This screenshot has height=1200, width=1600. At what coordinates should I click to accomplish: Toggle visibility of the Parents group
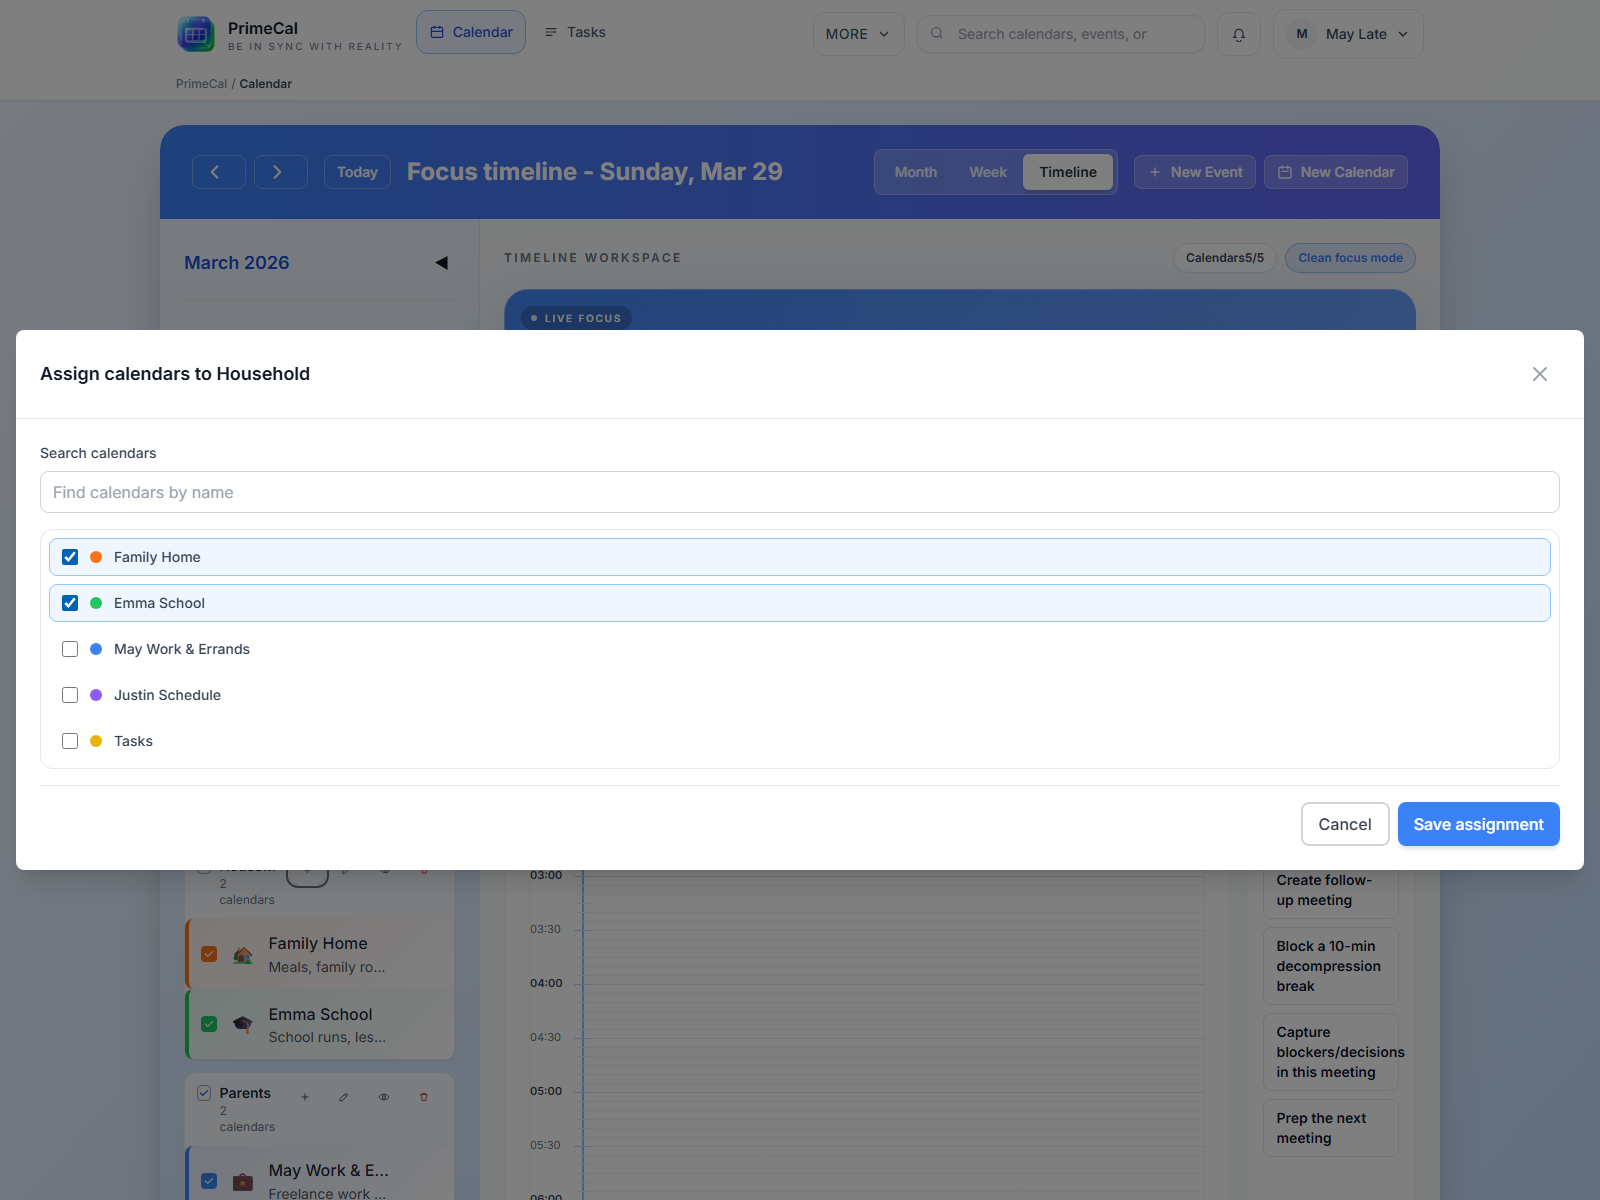(383, 1097)
